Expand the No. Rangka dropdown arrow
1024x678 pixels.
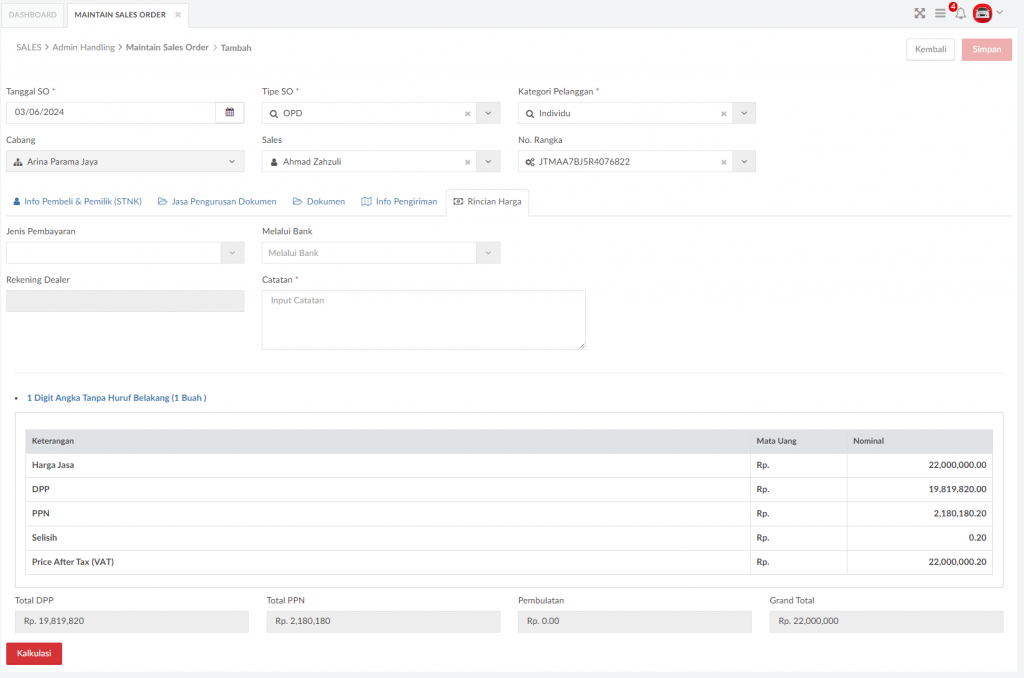(x=744, y=161)
